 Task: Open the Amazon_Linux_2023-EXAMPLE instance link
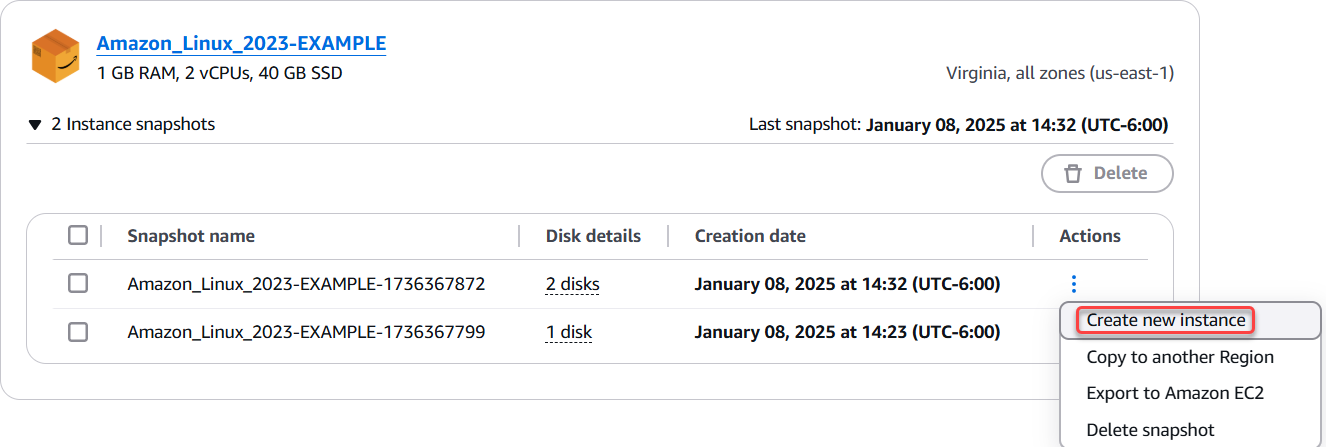point(241,43)
